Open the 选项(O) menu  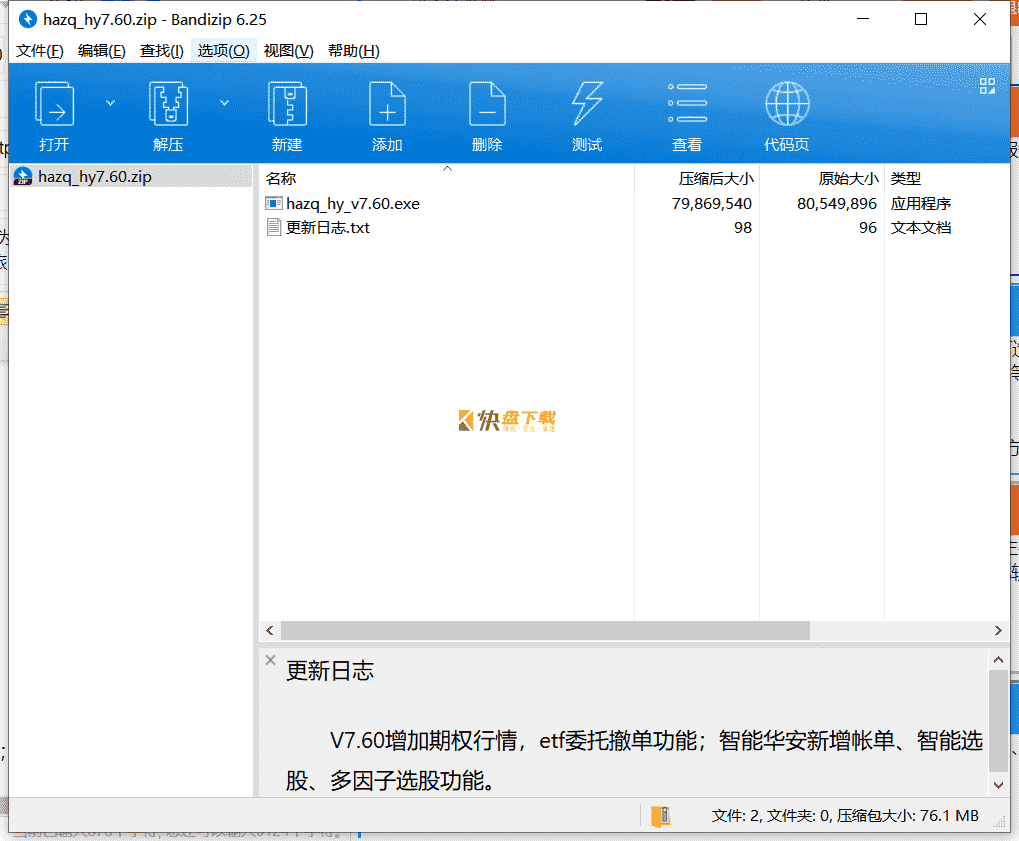click(x=223, y=51)
